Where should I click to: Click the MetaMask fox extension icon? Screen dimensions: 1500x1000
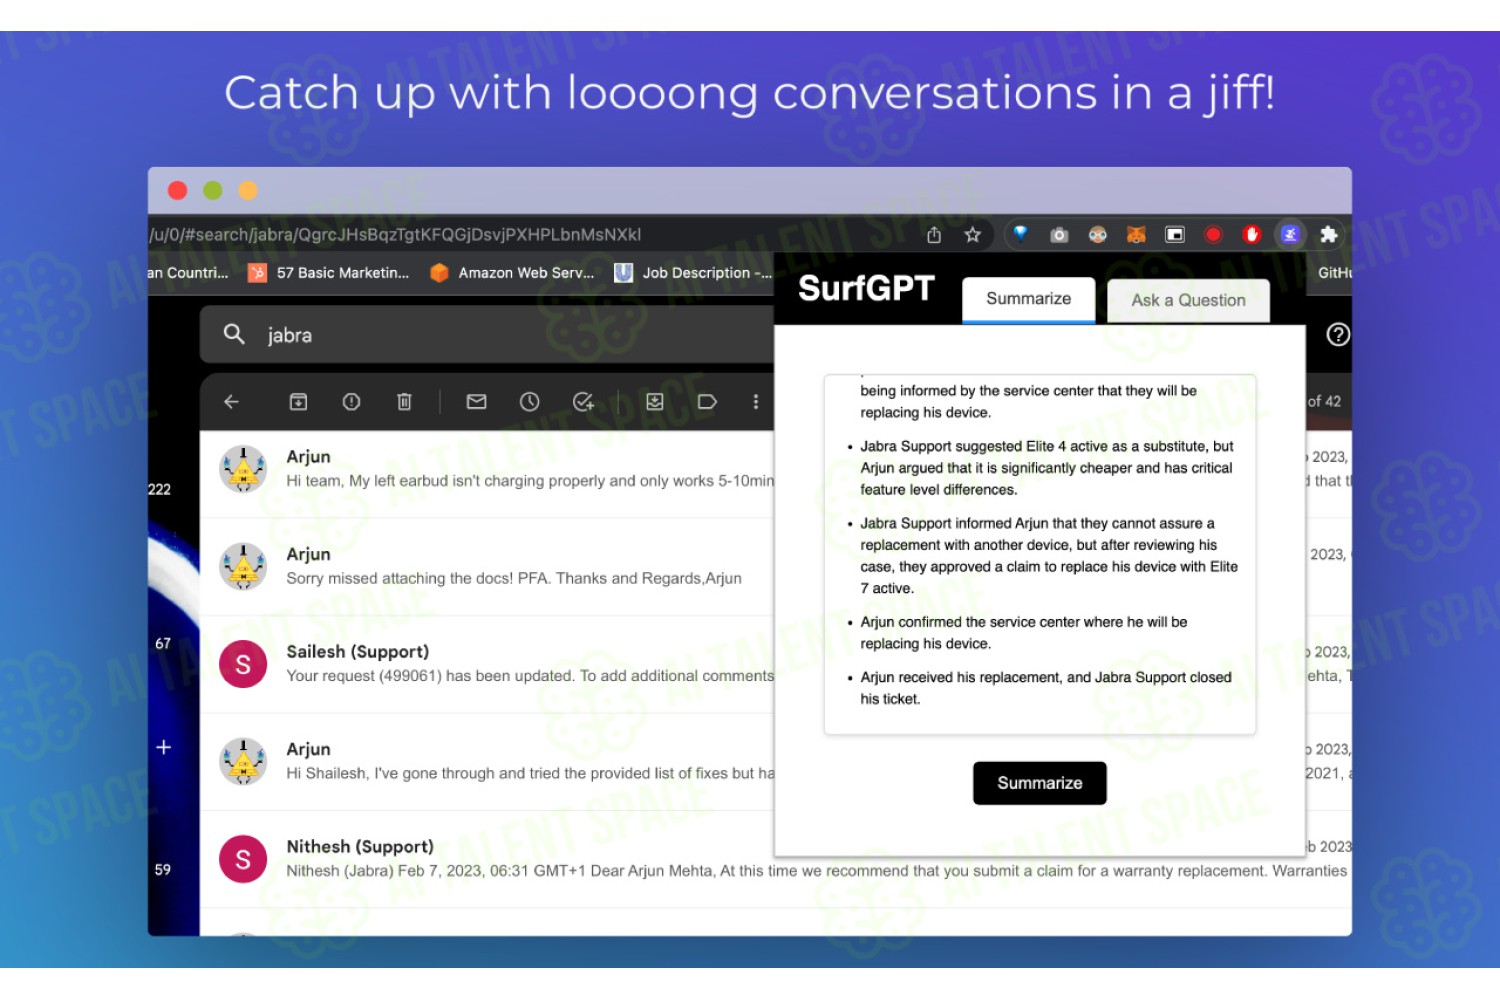point(1136,235)
